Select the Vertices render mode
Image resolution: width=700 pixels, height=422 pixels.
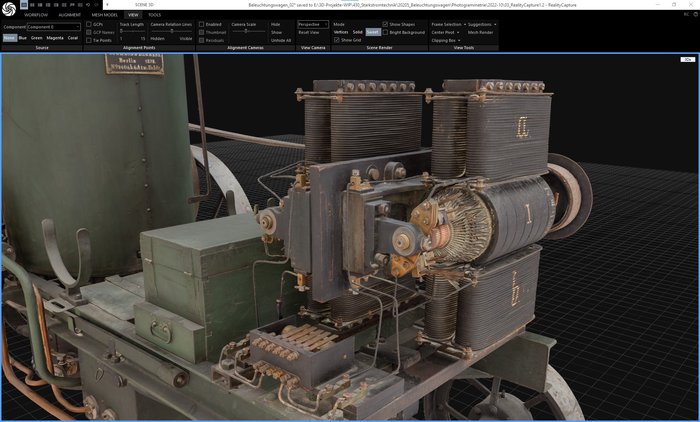pos(341,32)
